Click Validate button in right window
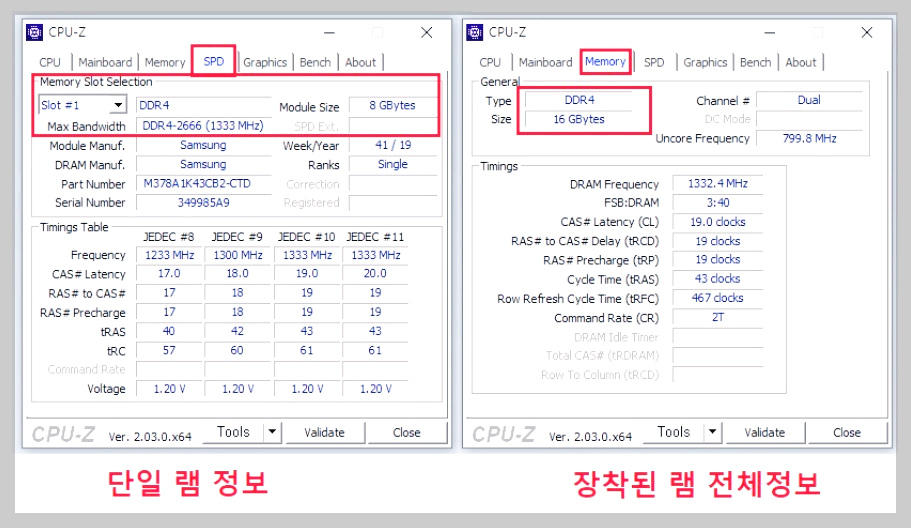 click(765, 432)
